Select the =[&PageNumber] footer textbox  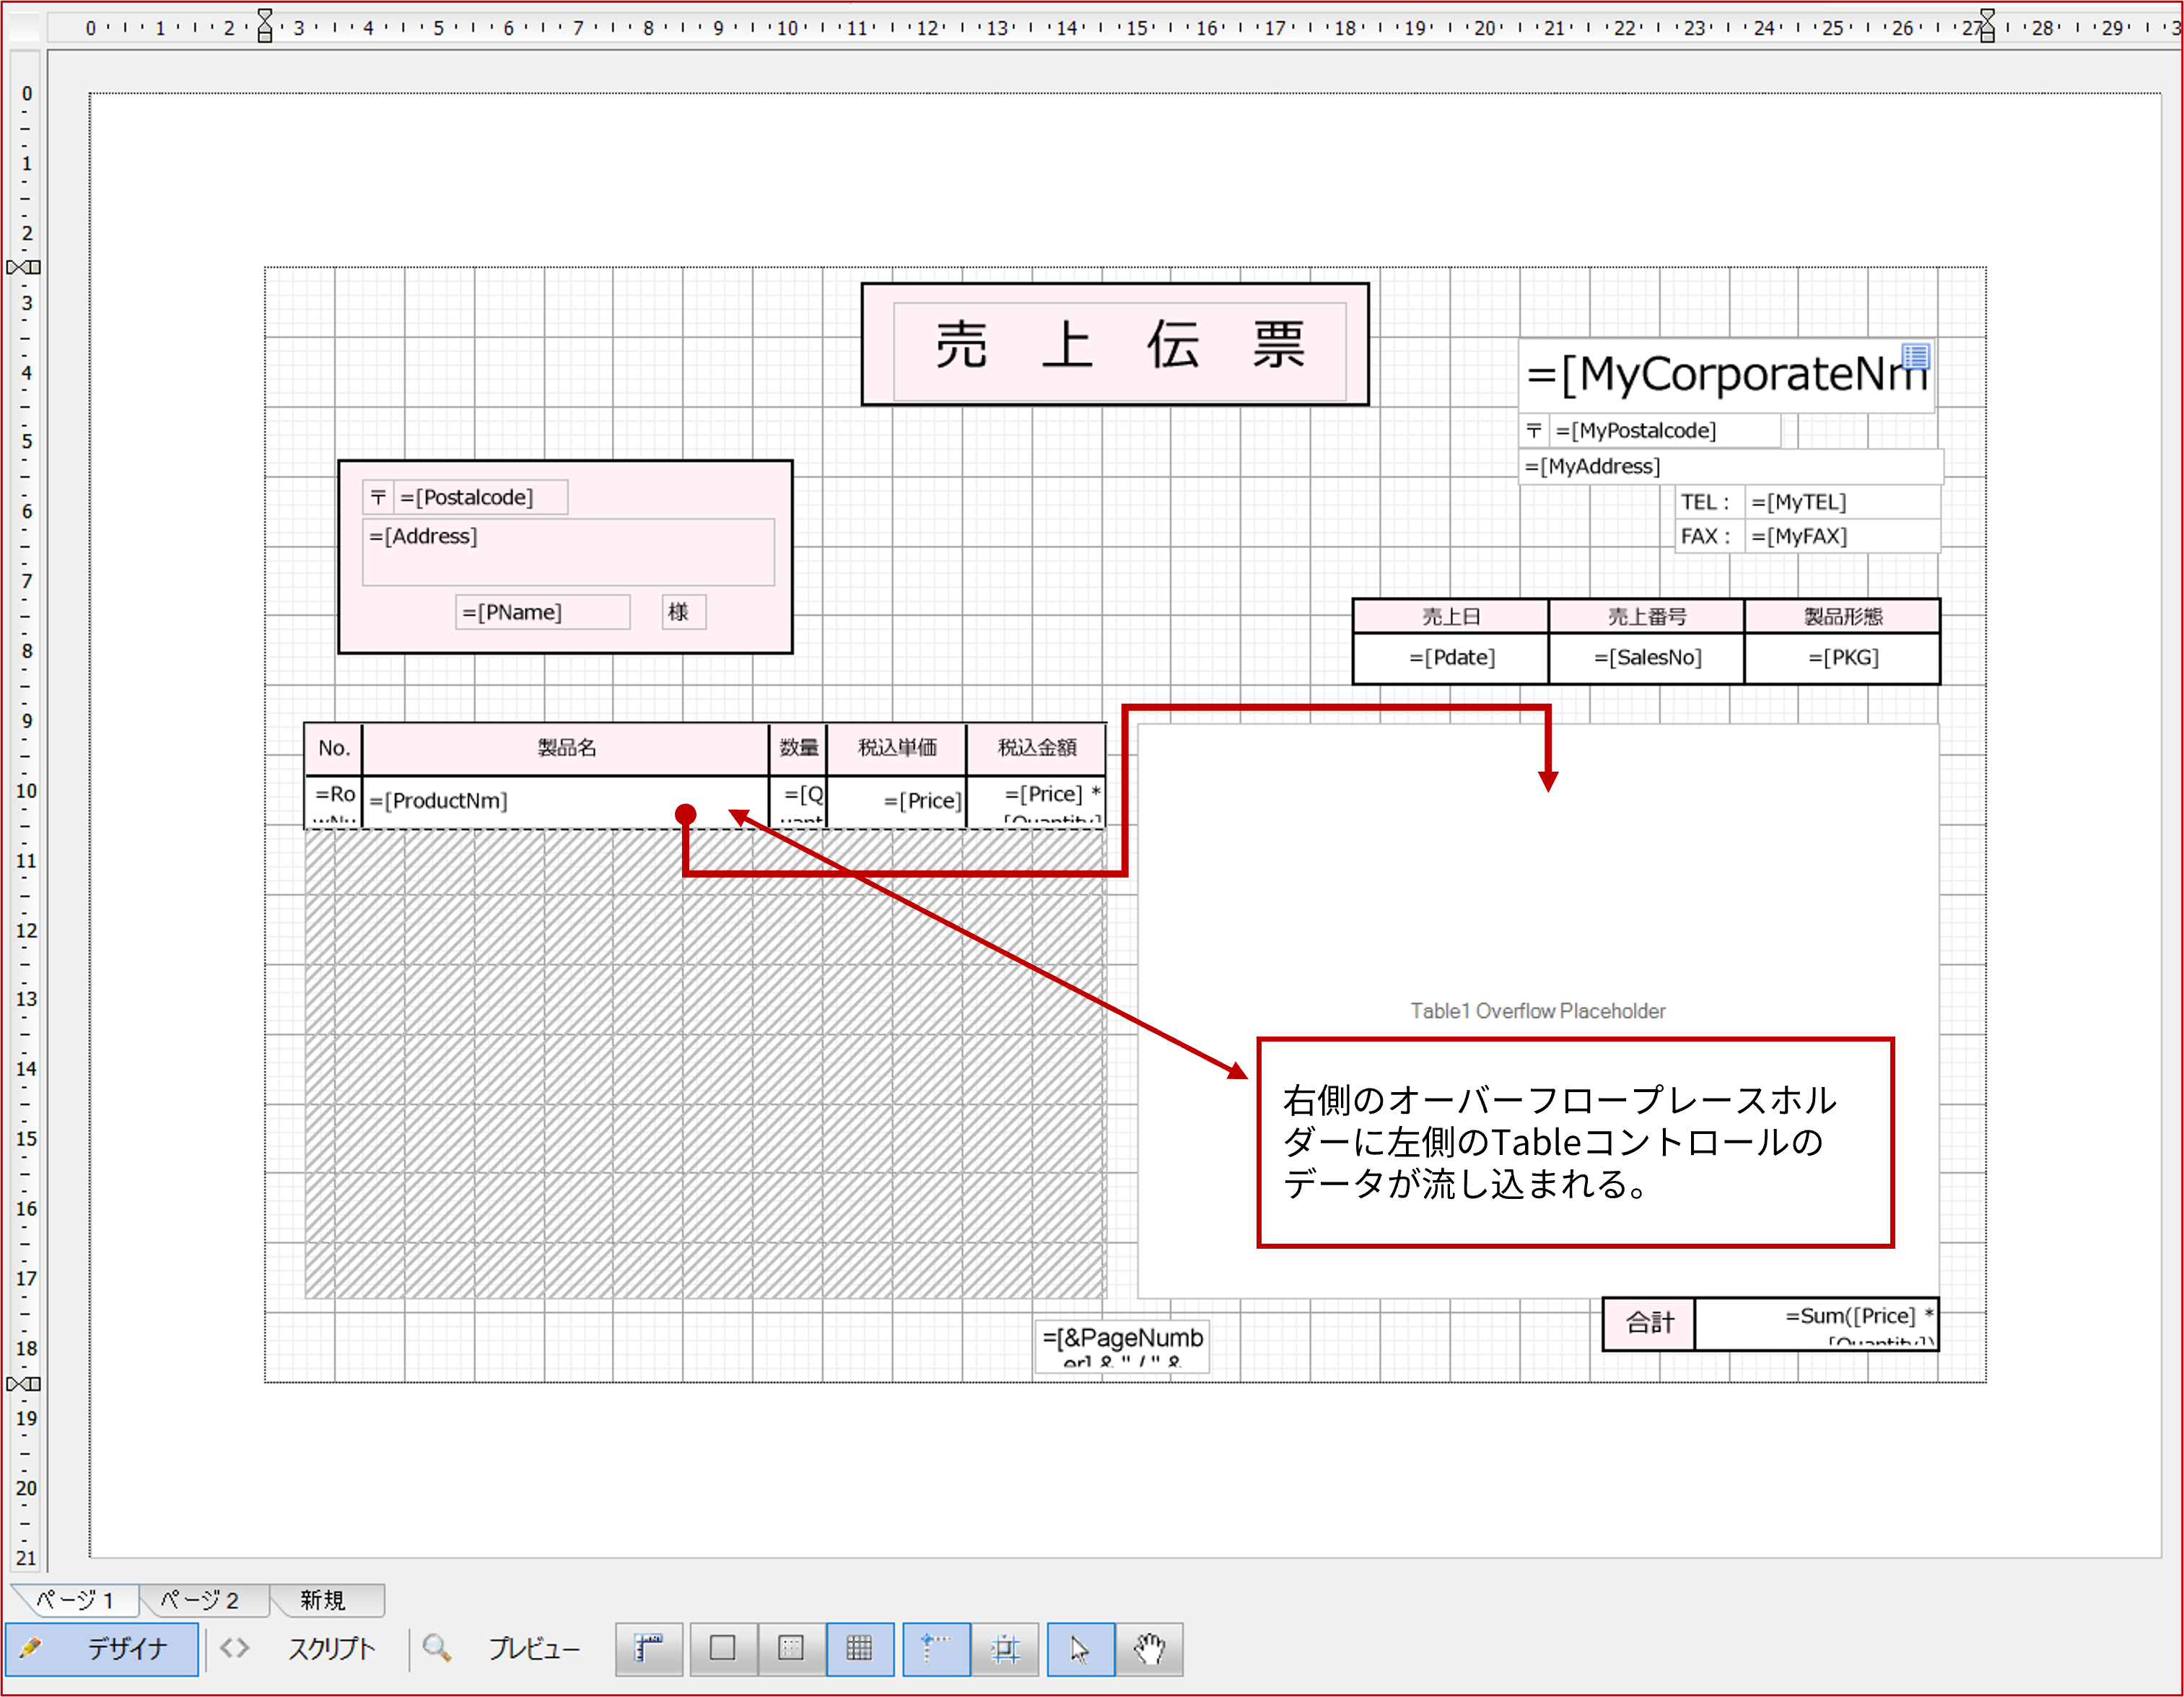[x=1122, y=1345]
